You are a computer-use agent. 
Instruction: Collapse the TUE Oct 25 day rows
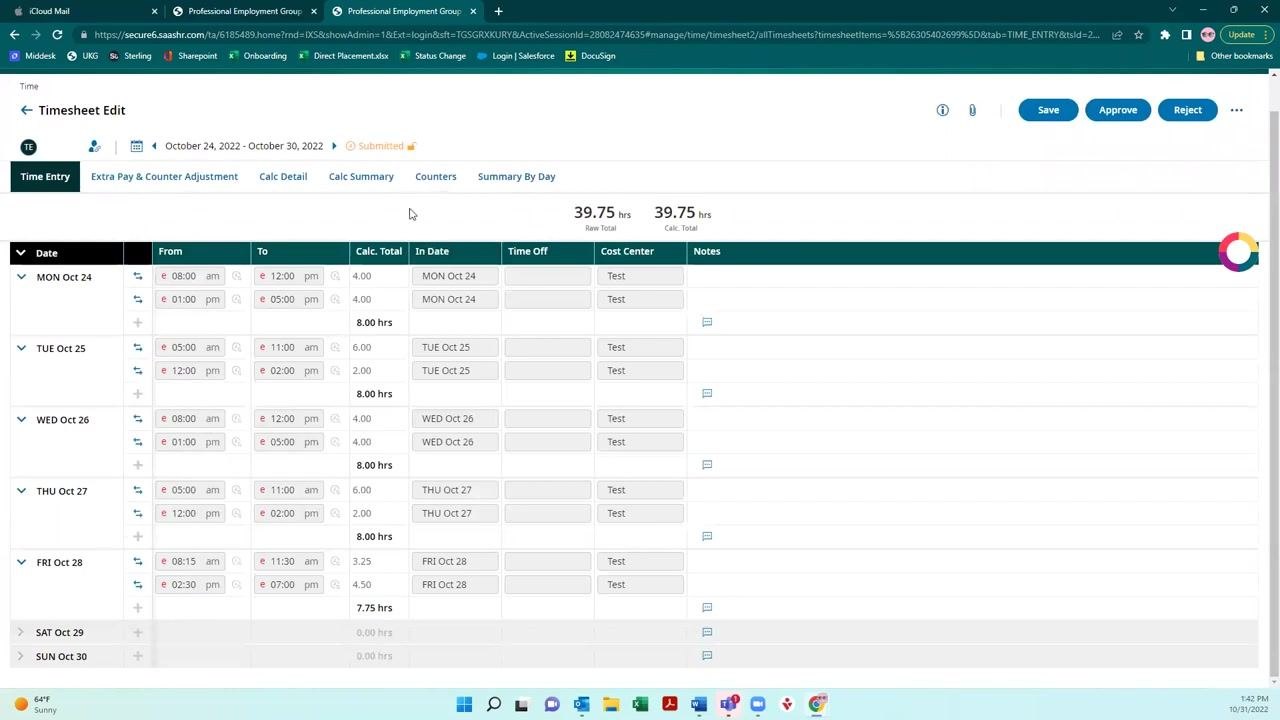tap(21, 348)
